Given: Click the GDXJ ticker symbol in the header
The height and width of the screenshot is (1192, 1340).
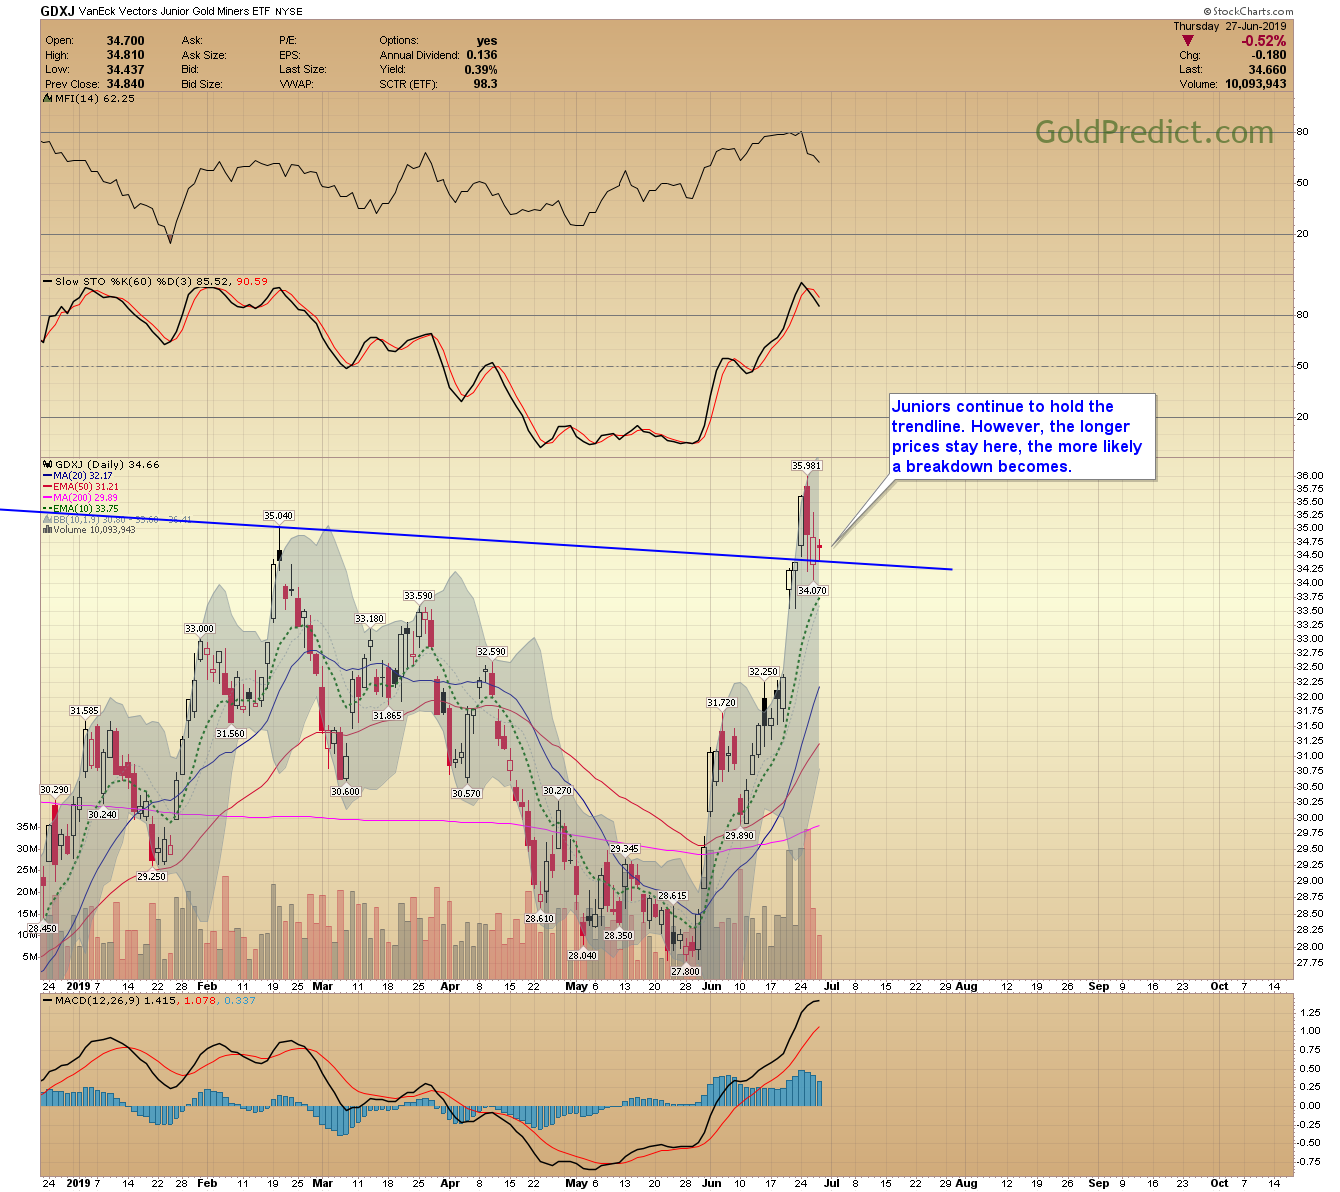Looking at the screenshot, I should (57, 11).
